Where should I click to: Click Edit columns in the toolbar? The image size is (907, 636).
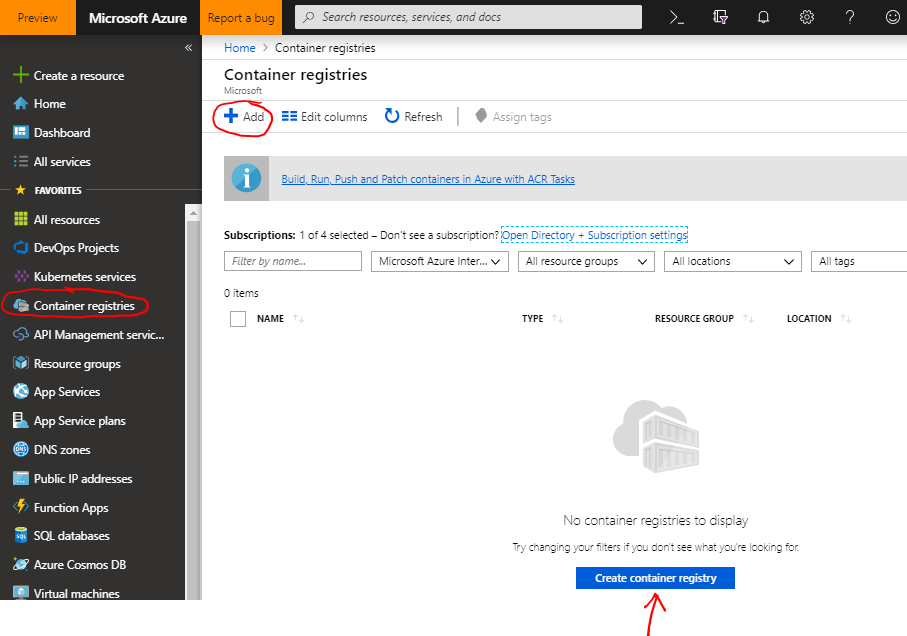coord(325,116)
